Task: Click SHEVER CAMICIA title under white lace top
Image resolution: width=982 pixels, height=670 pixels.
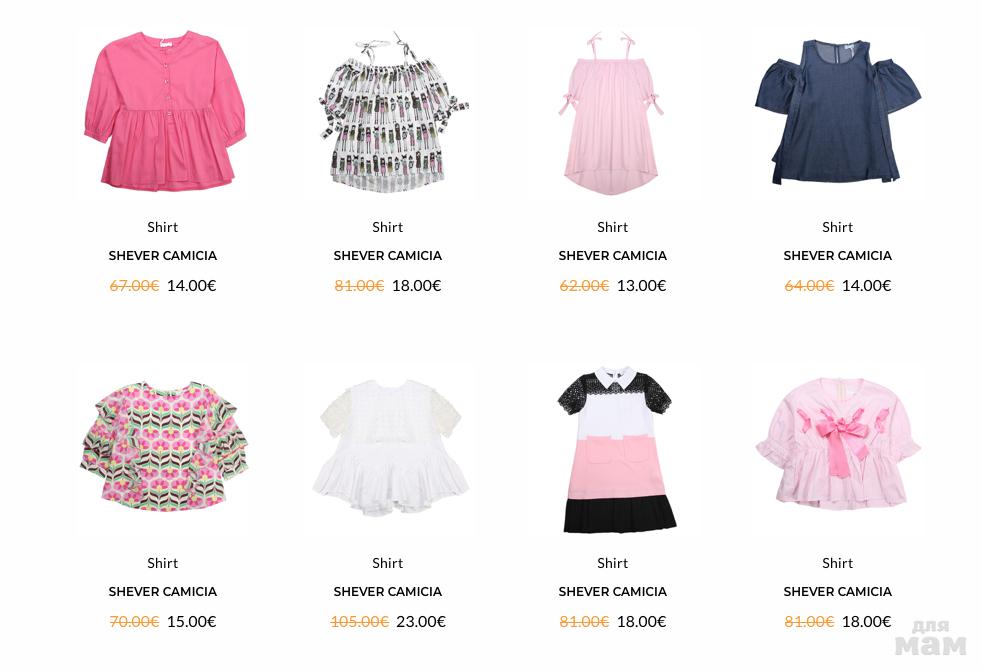Action: pyautogui.click(x=388, y=592)
